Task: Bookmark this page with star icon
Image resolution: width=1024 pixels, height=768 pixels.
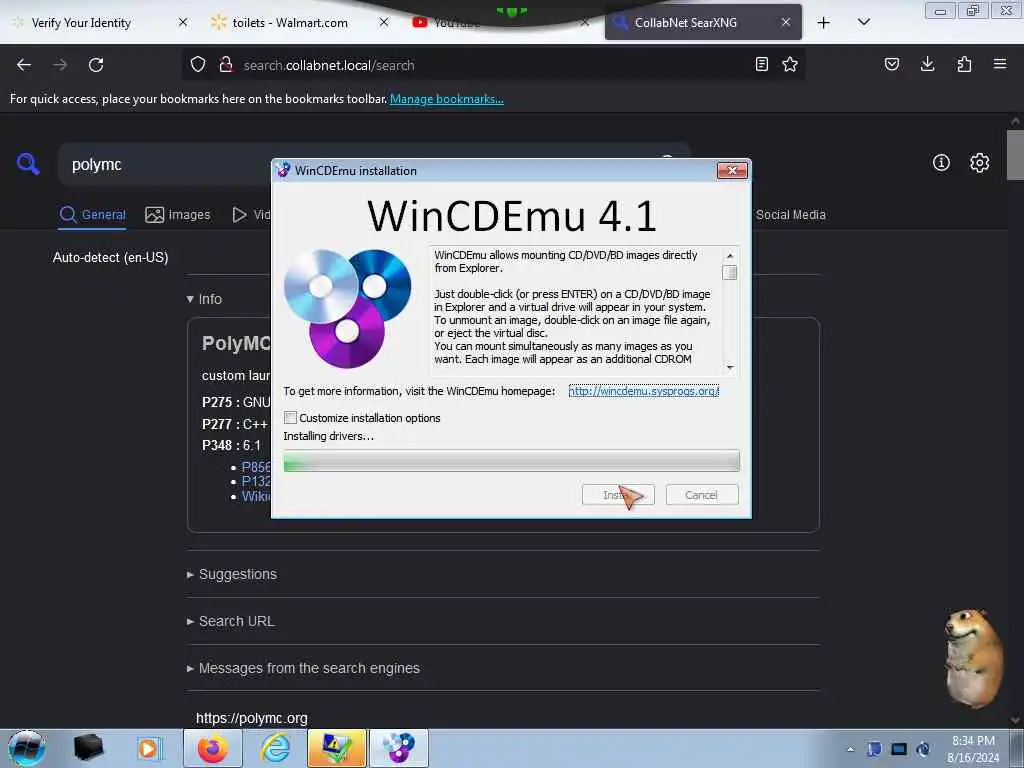Action: pyautogui.click(x=790, y=64)
